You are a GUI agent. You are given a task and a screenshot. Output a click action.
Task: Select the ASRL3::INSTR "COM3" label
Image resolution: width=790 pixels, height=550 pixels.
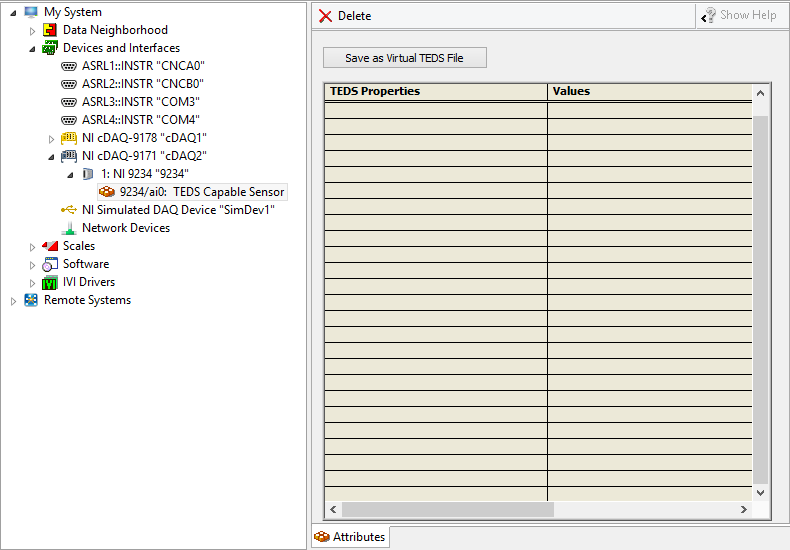tap(141, 102)
